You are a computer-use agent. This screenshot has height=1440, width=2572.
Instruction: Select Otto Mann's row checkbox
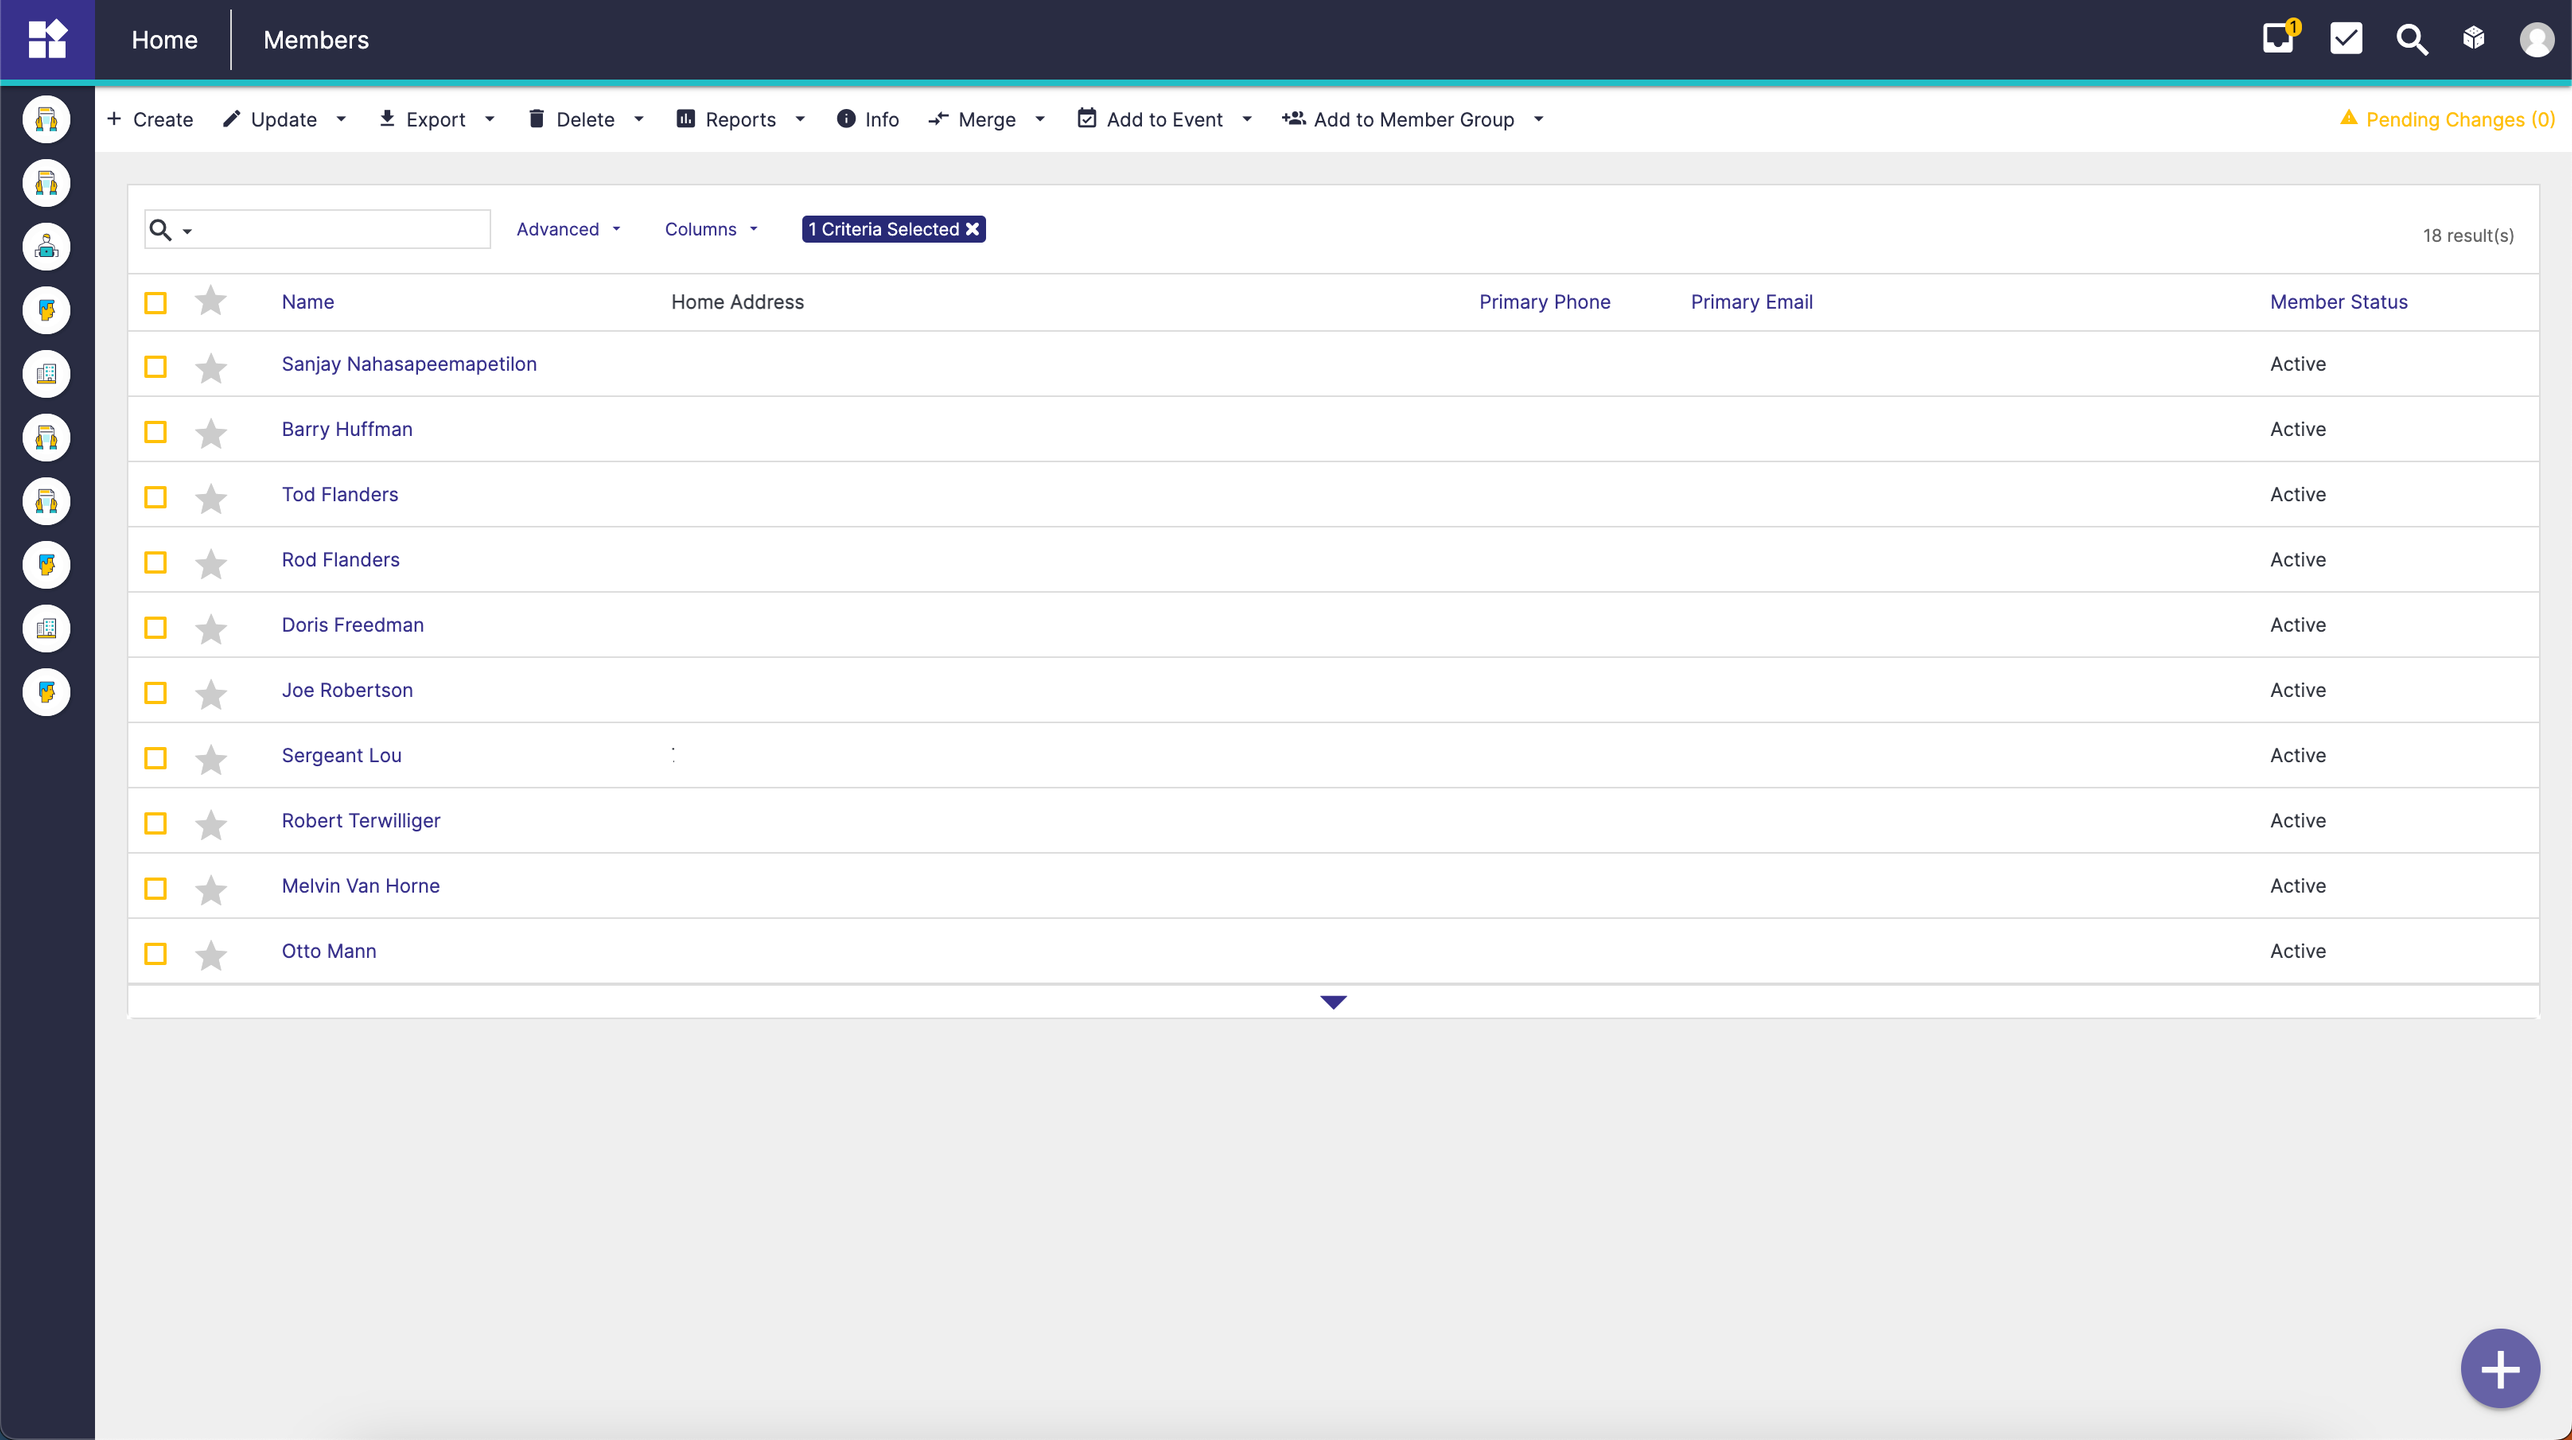pos(156,953)
